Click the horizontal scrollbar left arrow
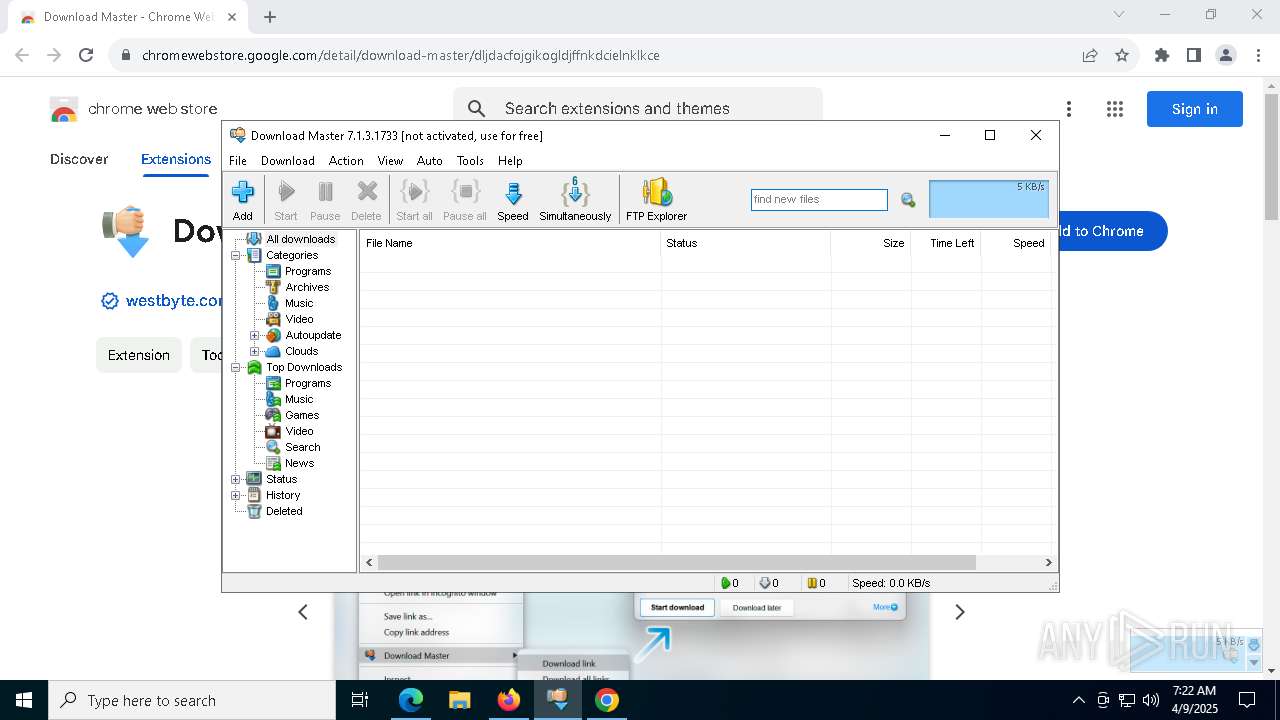 click(369, 562)
